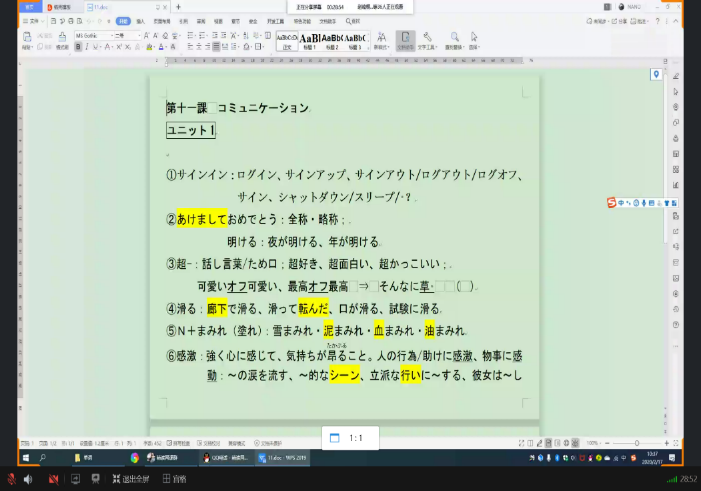Click the Text Tools icon in ribbon
The width and height of the screenshot is (701, 491).
click(x=427, y=38)
